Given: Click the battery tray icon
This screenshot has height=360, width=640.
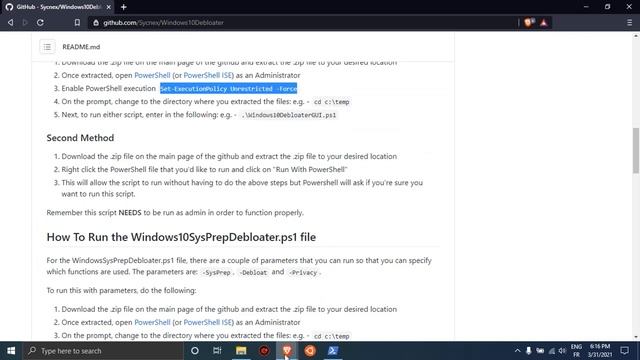Looking at the screenshot, I should pyautogui.click(x=540, y=351).
